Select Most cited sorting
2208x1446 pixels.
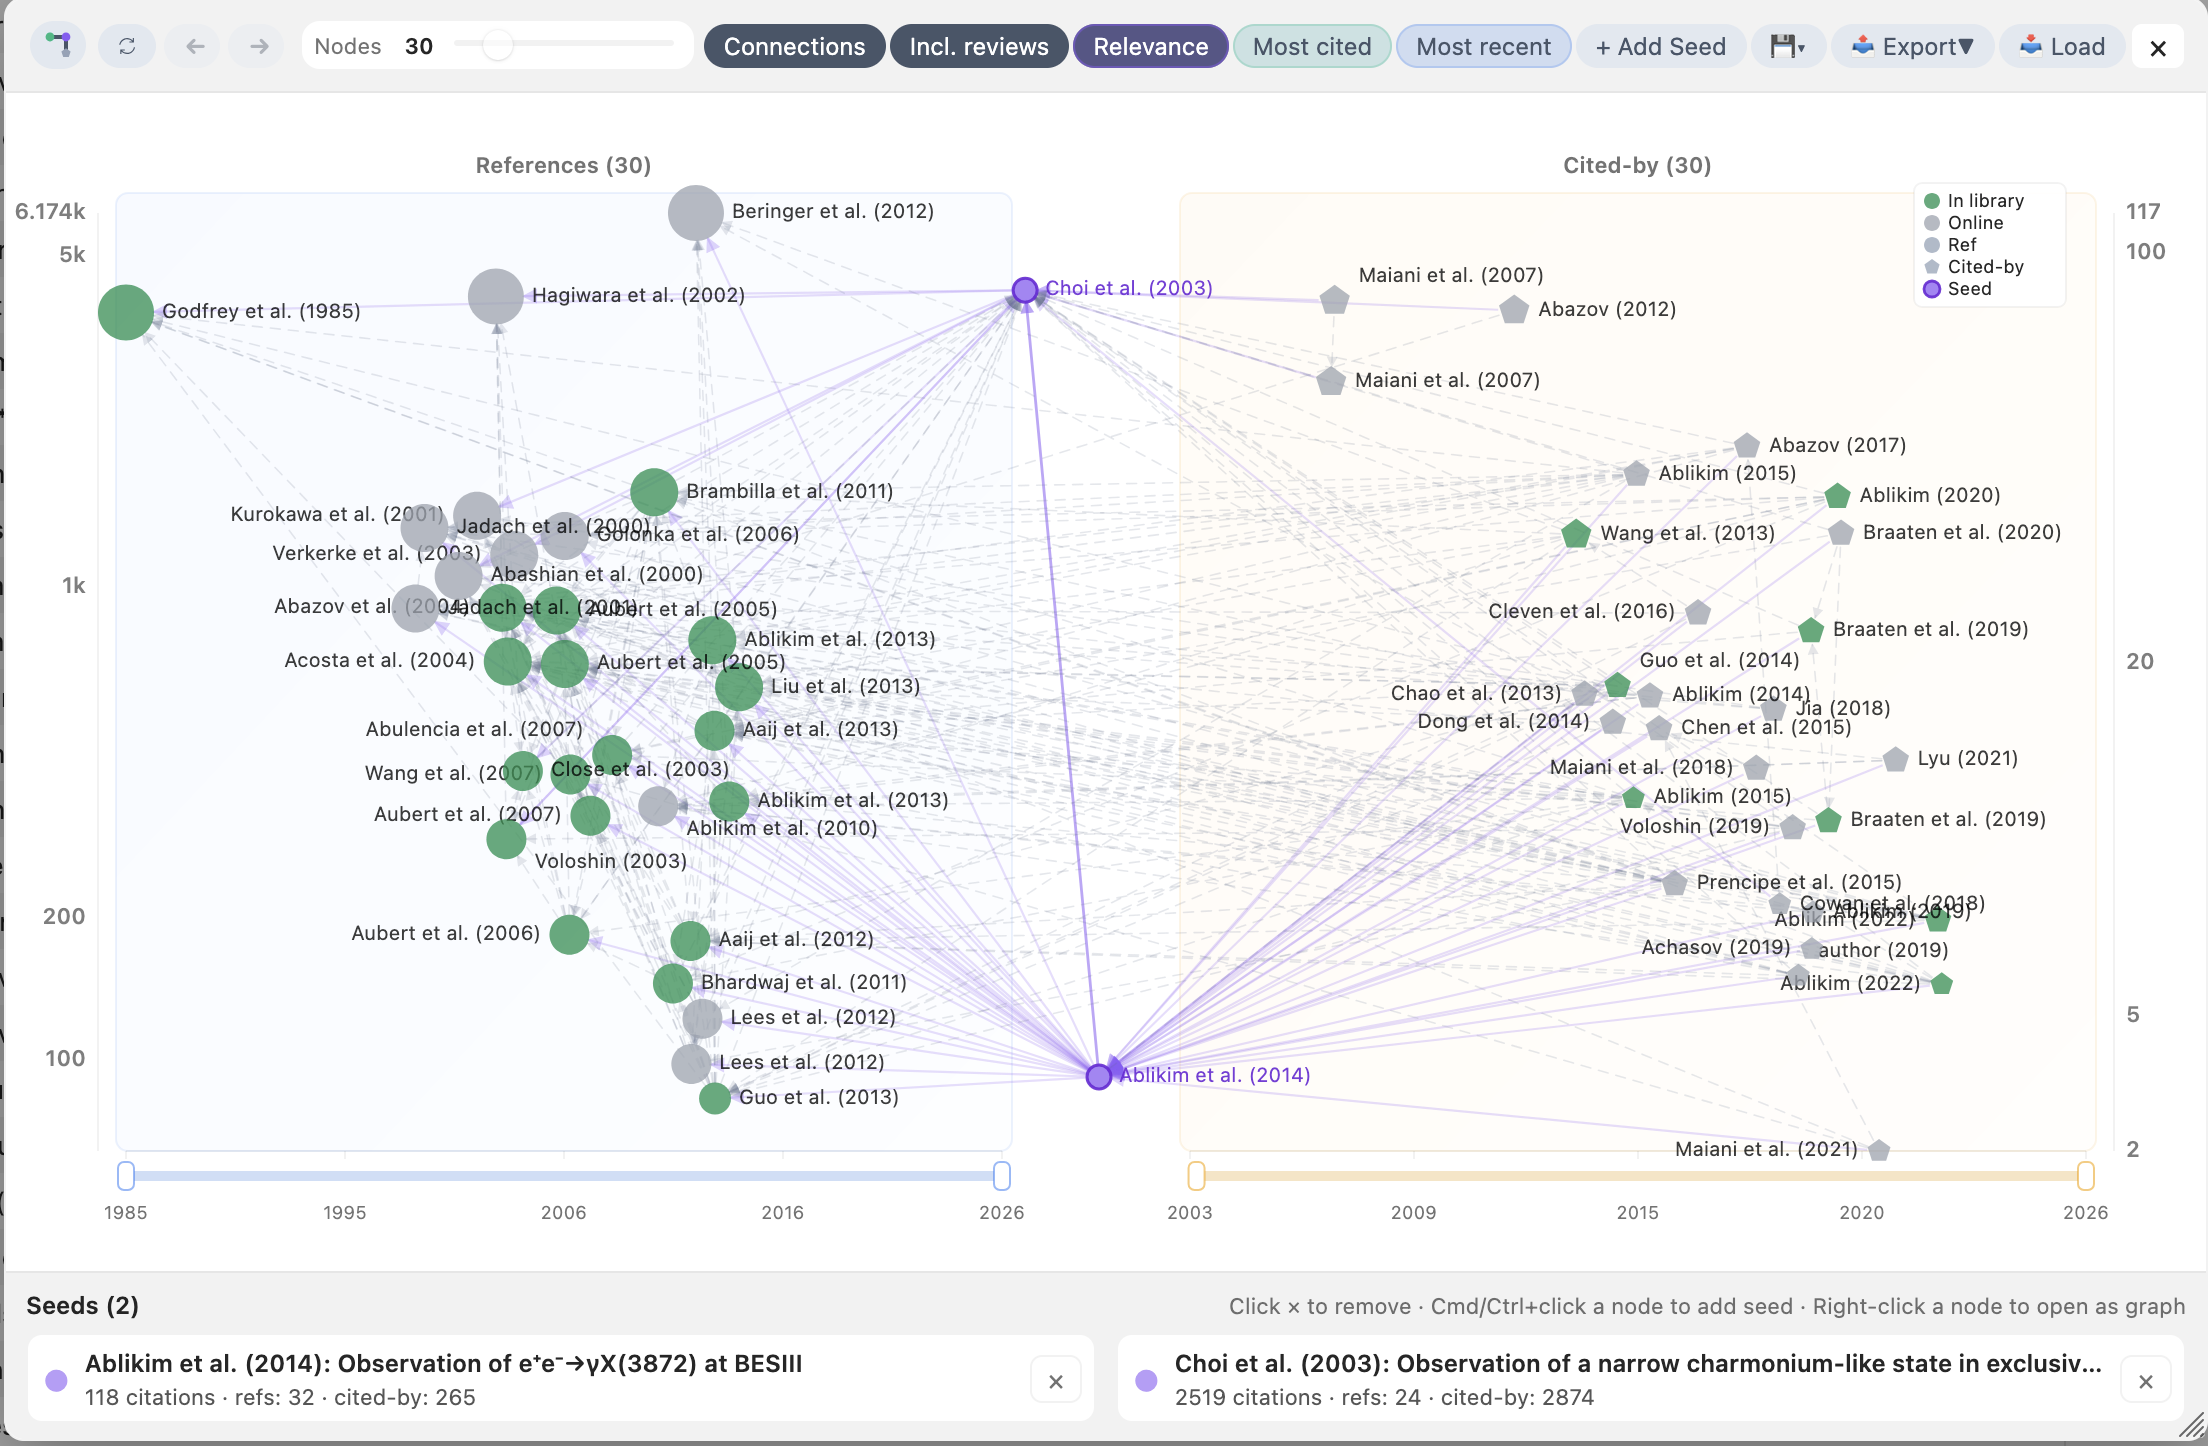coord(1312,46)
